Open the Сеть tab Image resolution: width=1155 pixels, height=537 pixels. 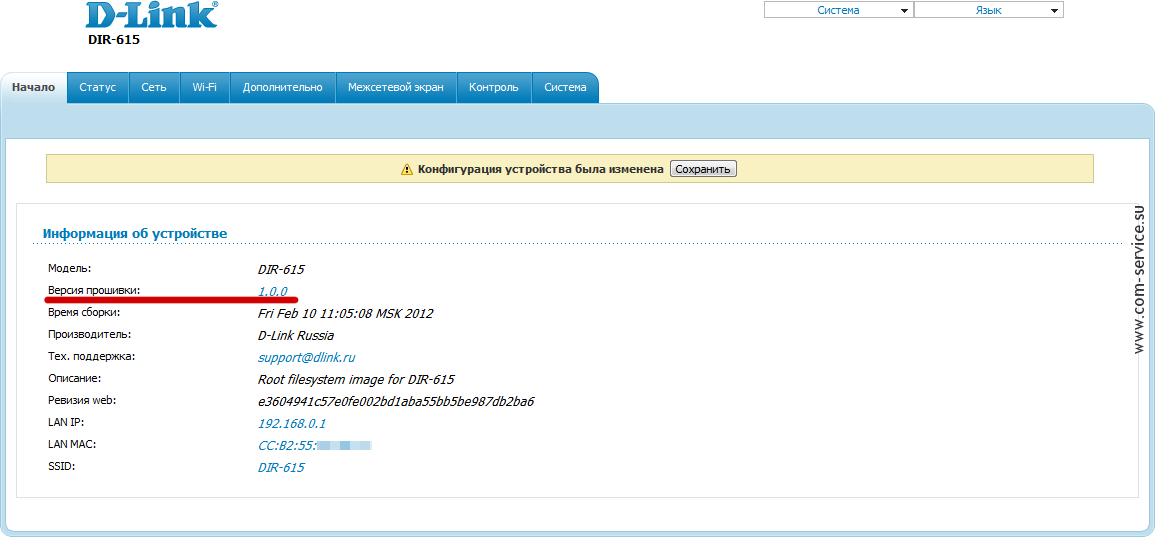(x=154, y=87)
